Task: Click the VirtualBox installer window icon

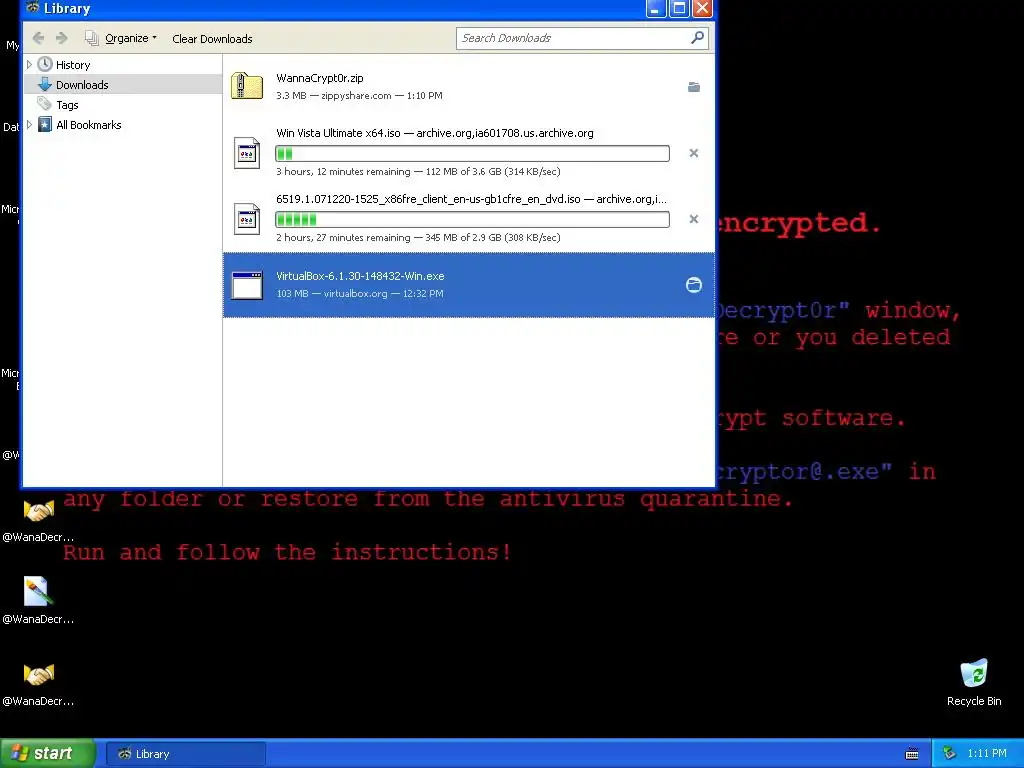Action: point(247,285)
